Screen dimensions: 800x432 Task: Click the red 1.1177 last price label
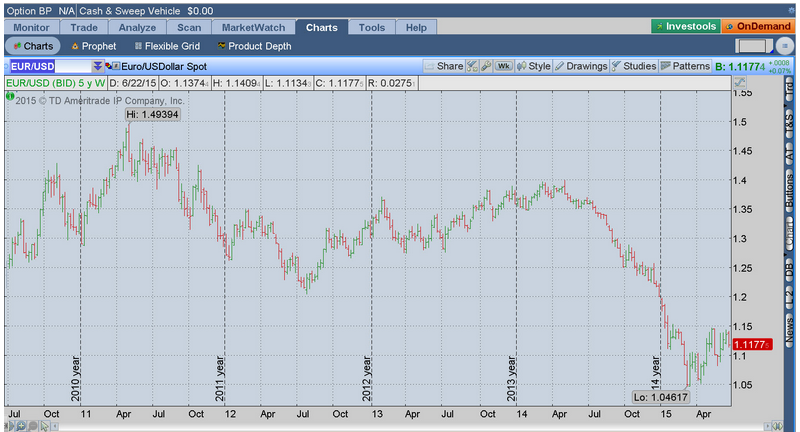click(752, 345)
